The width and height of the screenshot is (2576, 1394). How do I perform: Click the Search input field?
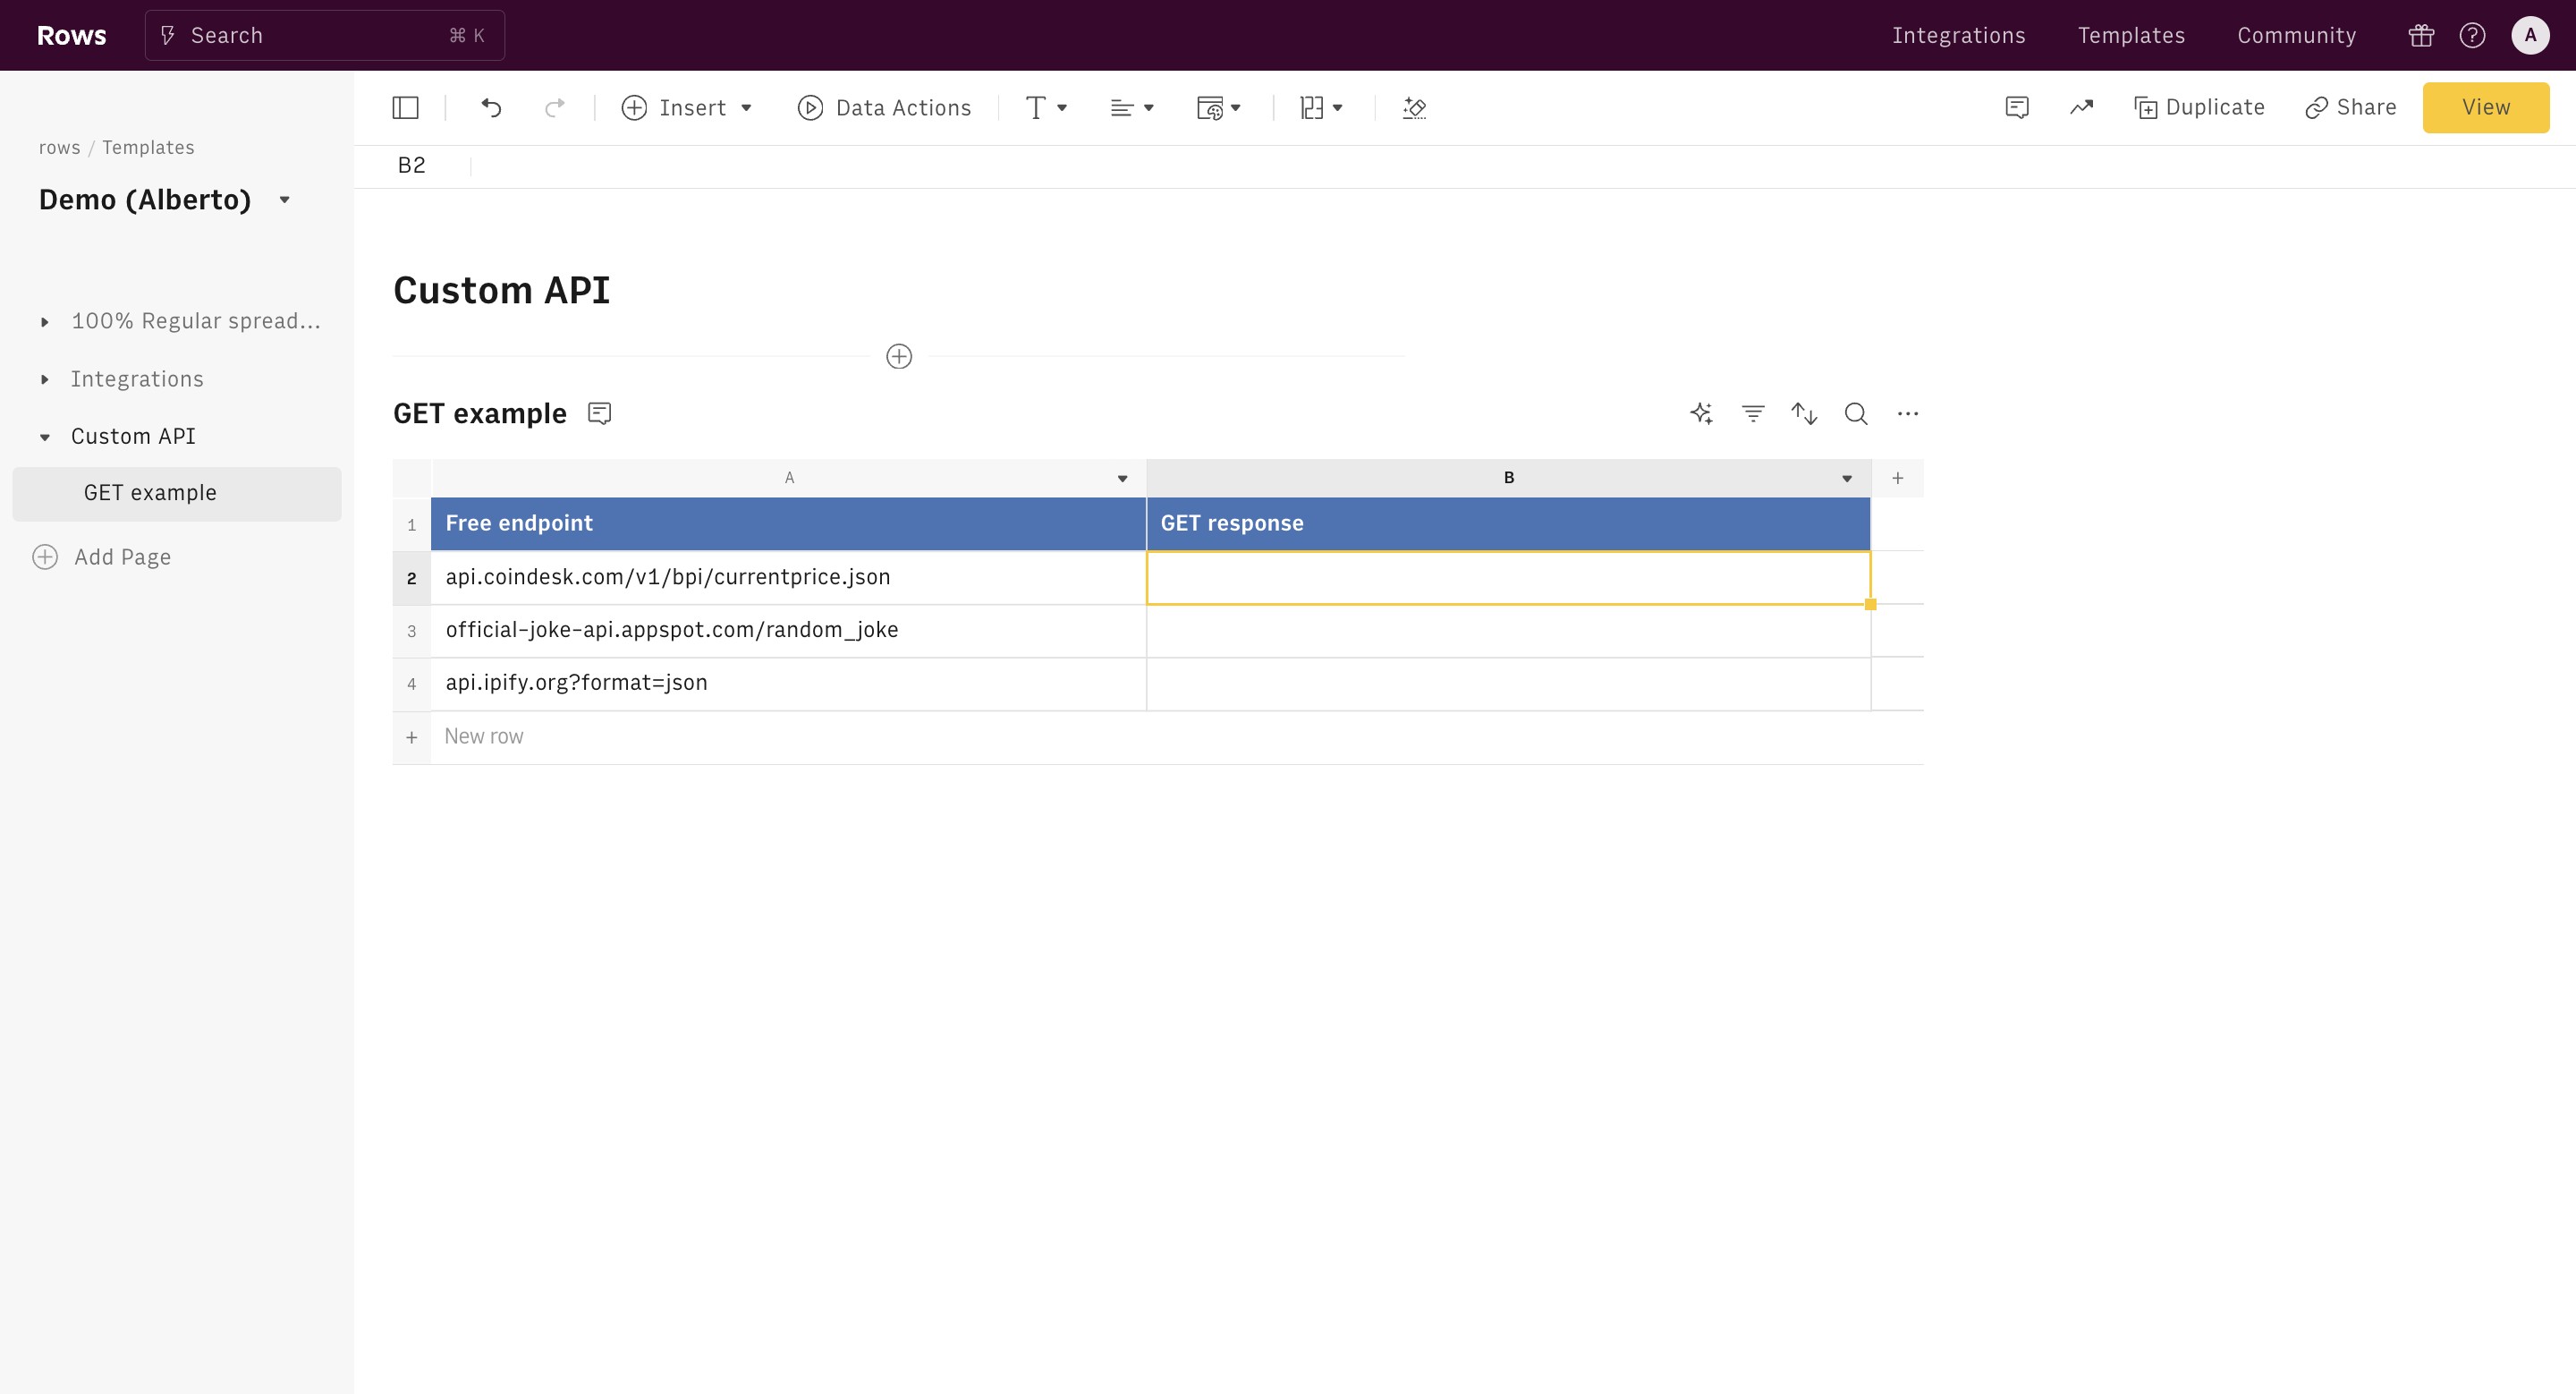pyautogui.click(x=324, y=36)
